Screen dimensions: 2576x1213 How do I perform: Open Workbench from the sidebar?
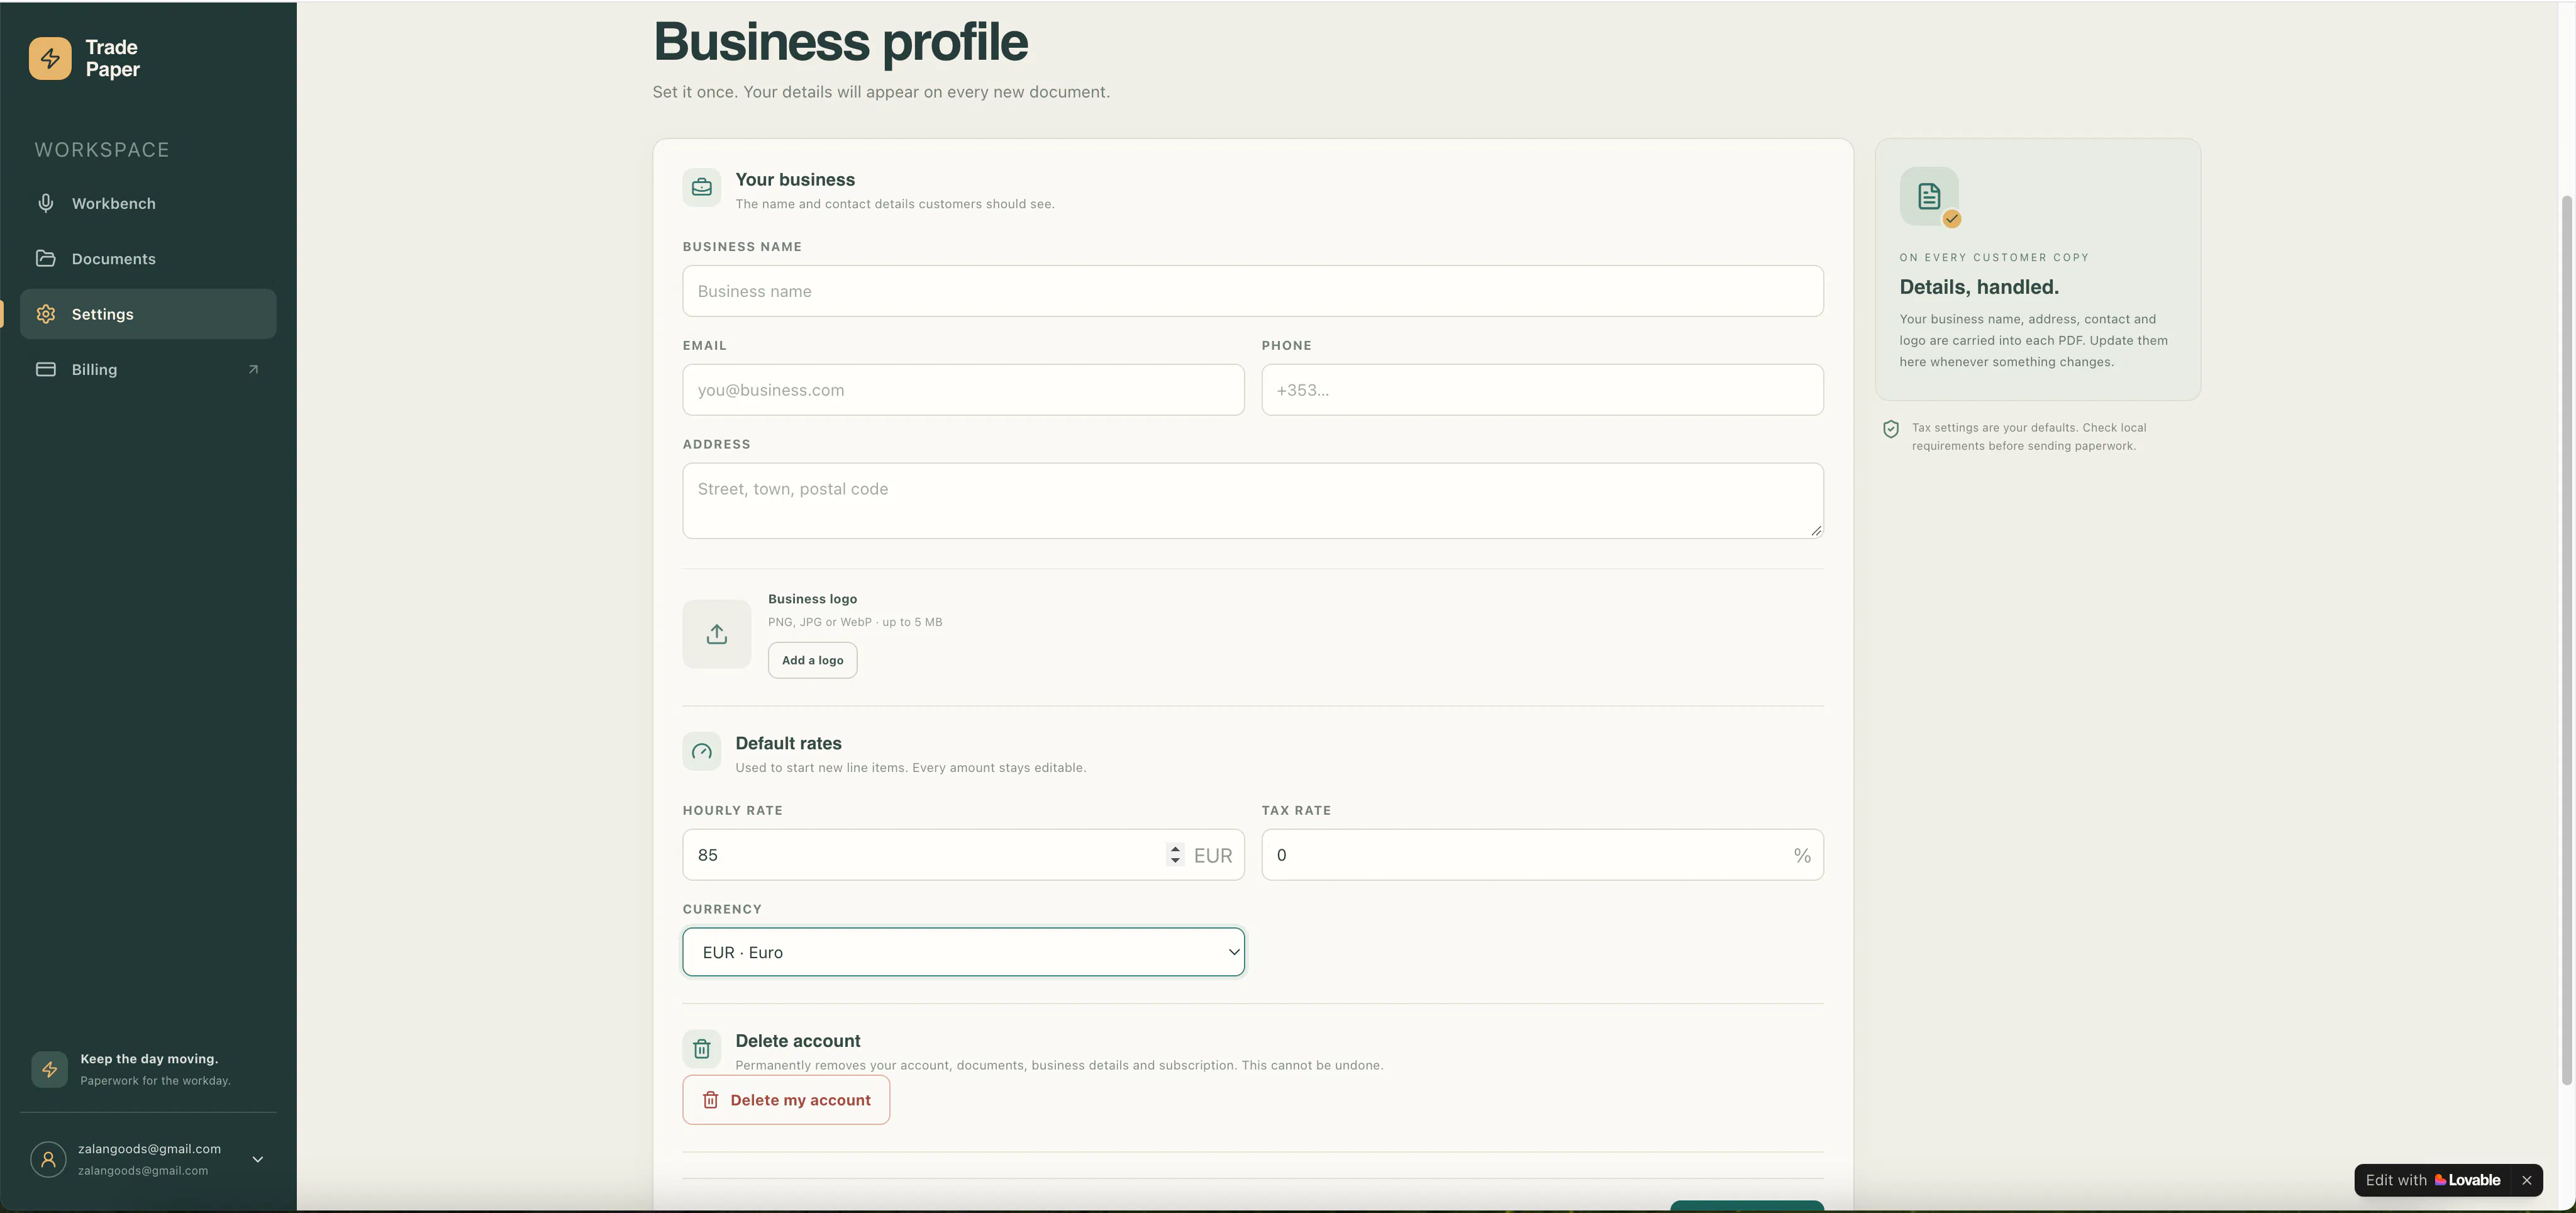coord(148,203)
